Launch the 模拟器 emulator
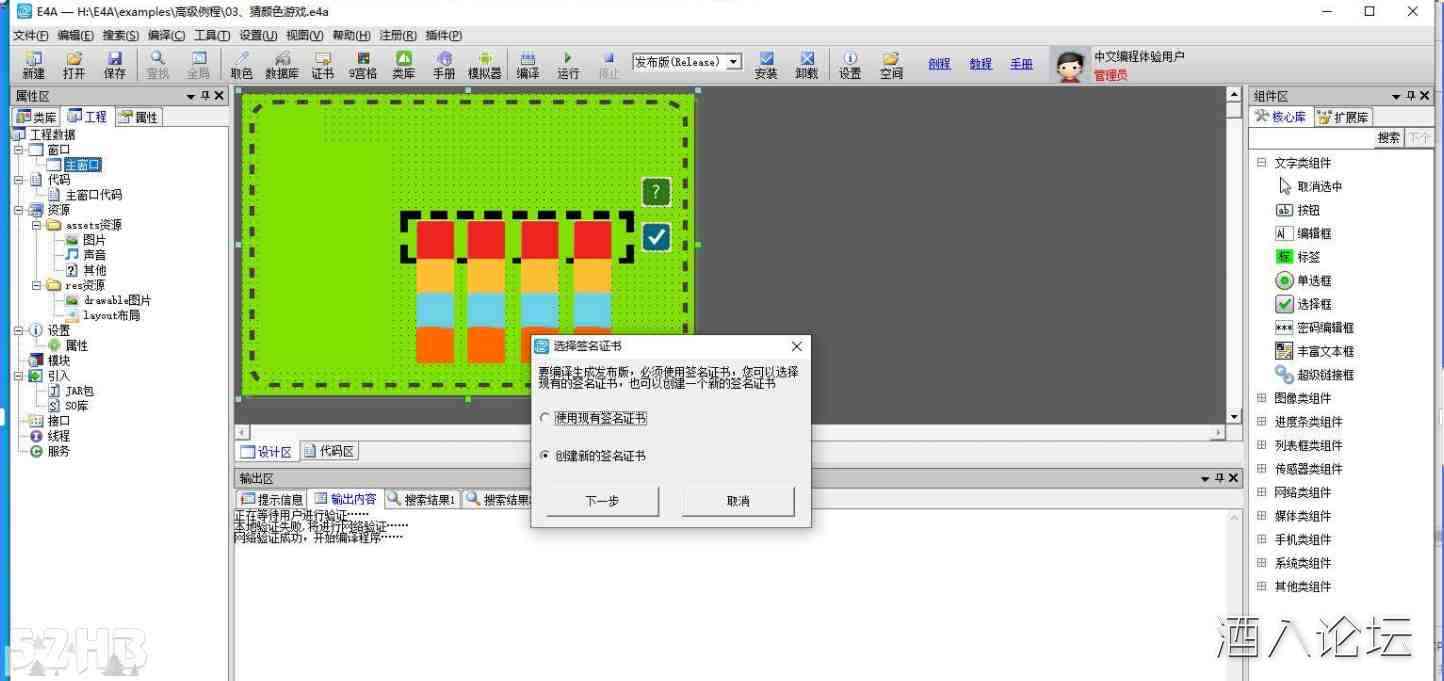 [485, 65]
